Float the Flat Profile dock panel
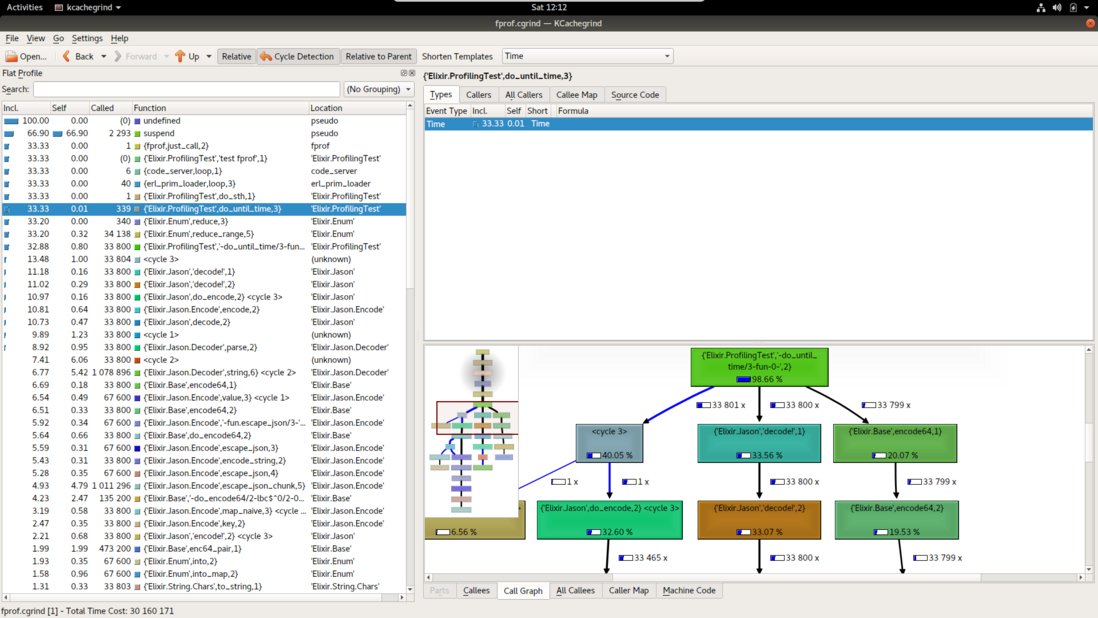 pos(403,73)
